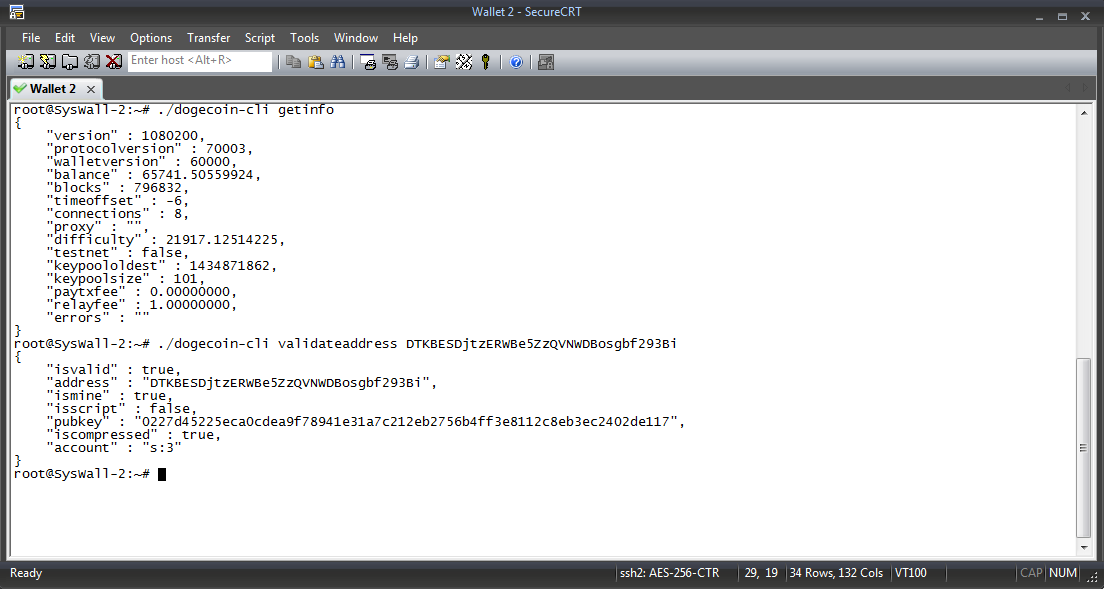The image size is (1104, 589).
Task: Click the tab scroll left arrow
Action: tap(1068, 89)
